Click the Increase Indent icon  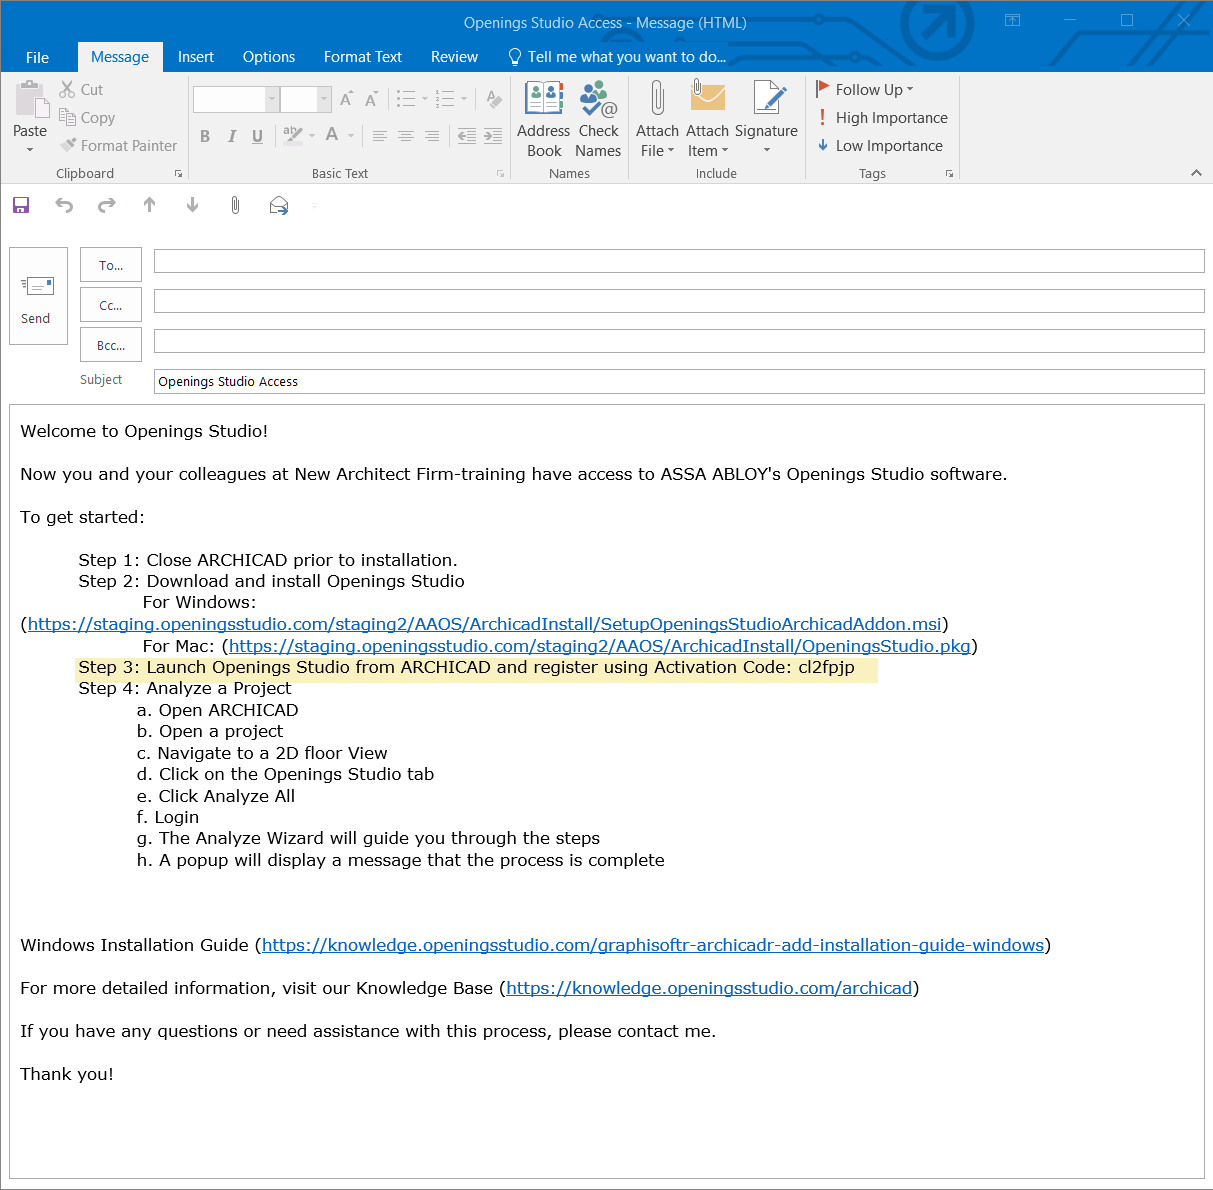tap(493, 136)
